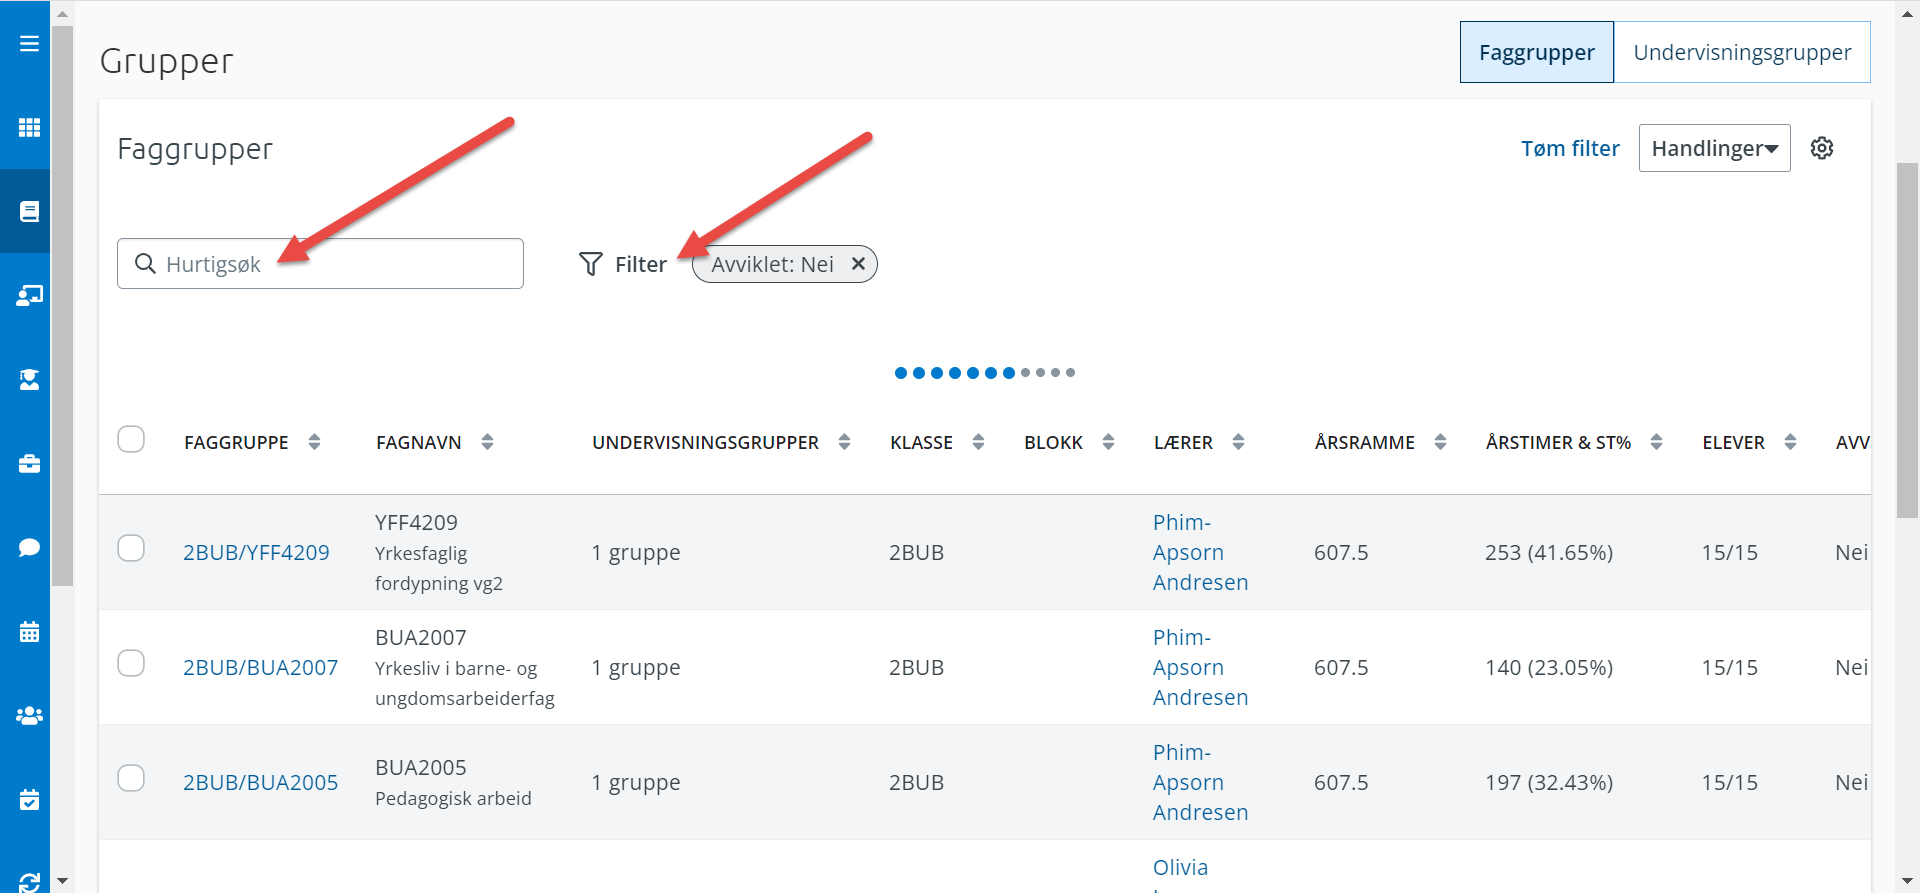Switch to the Undervisningsgrupper tab
This screenshot has height=893, width=1920.
coord(1742,52)
